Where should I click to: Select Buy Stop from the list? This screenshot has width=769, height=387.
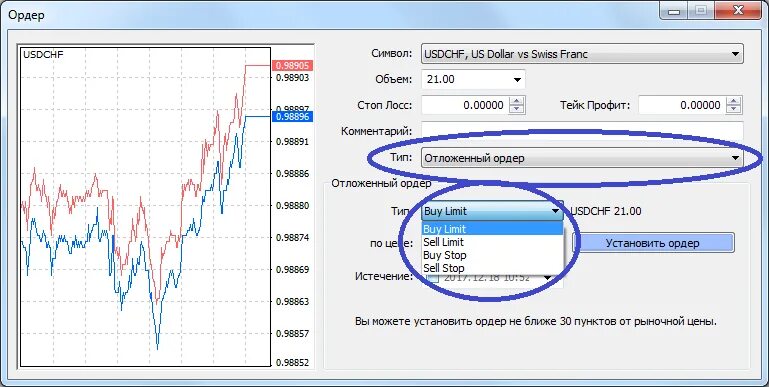tap(492, 255)
